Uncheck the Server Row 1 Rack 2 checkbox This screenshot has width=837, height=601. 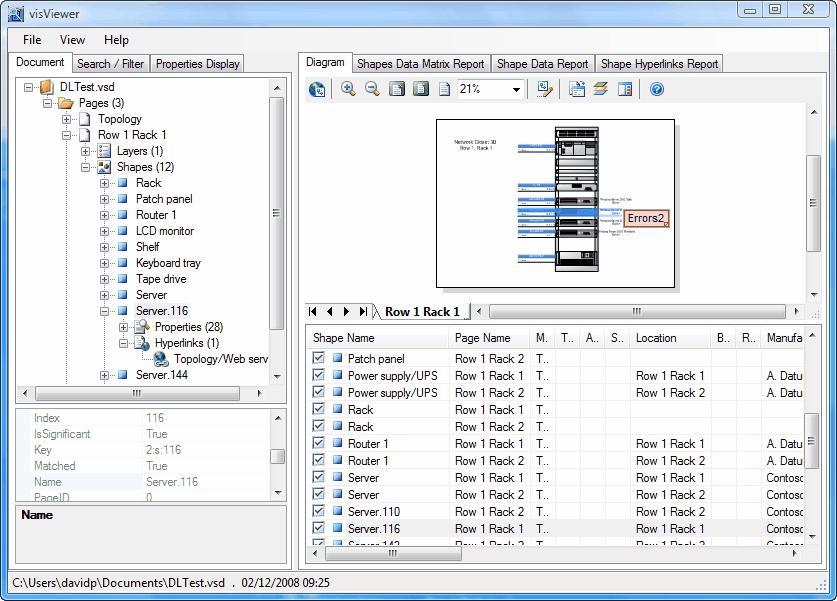pyautogui.click(x=319, y=494)
